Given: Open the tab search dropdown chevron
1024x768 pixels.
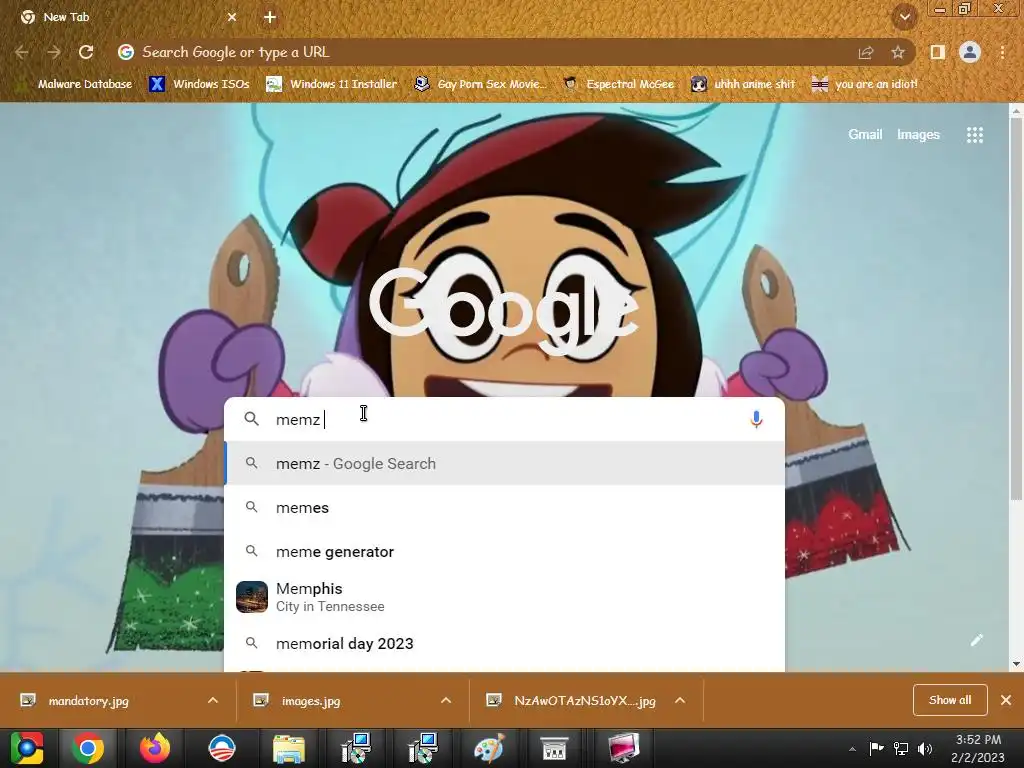Looking at the screenshot, I should [x=904, y=17].
